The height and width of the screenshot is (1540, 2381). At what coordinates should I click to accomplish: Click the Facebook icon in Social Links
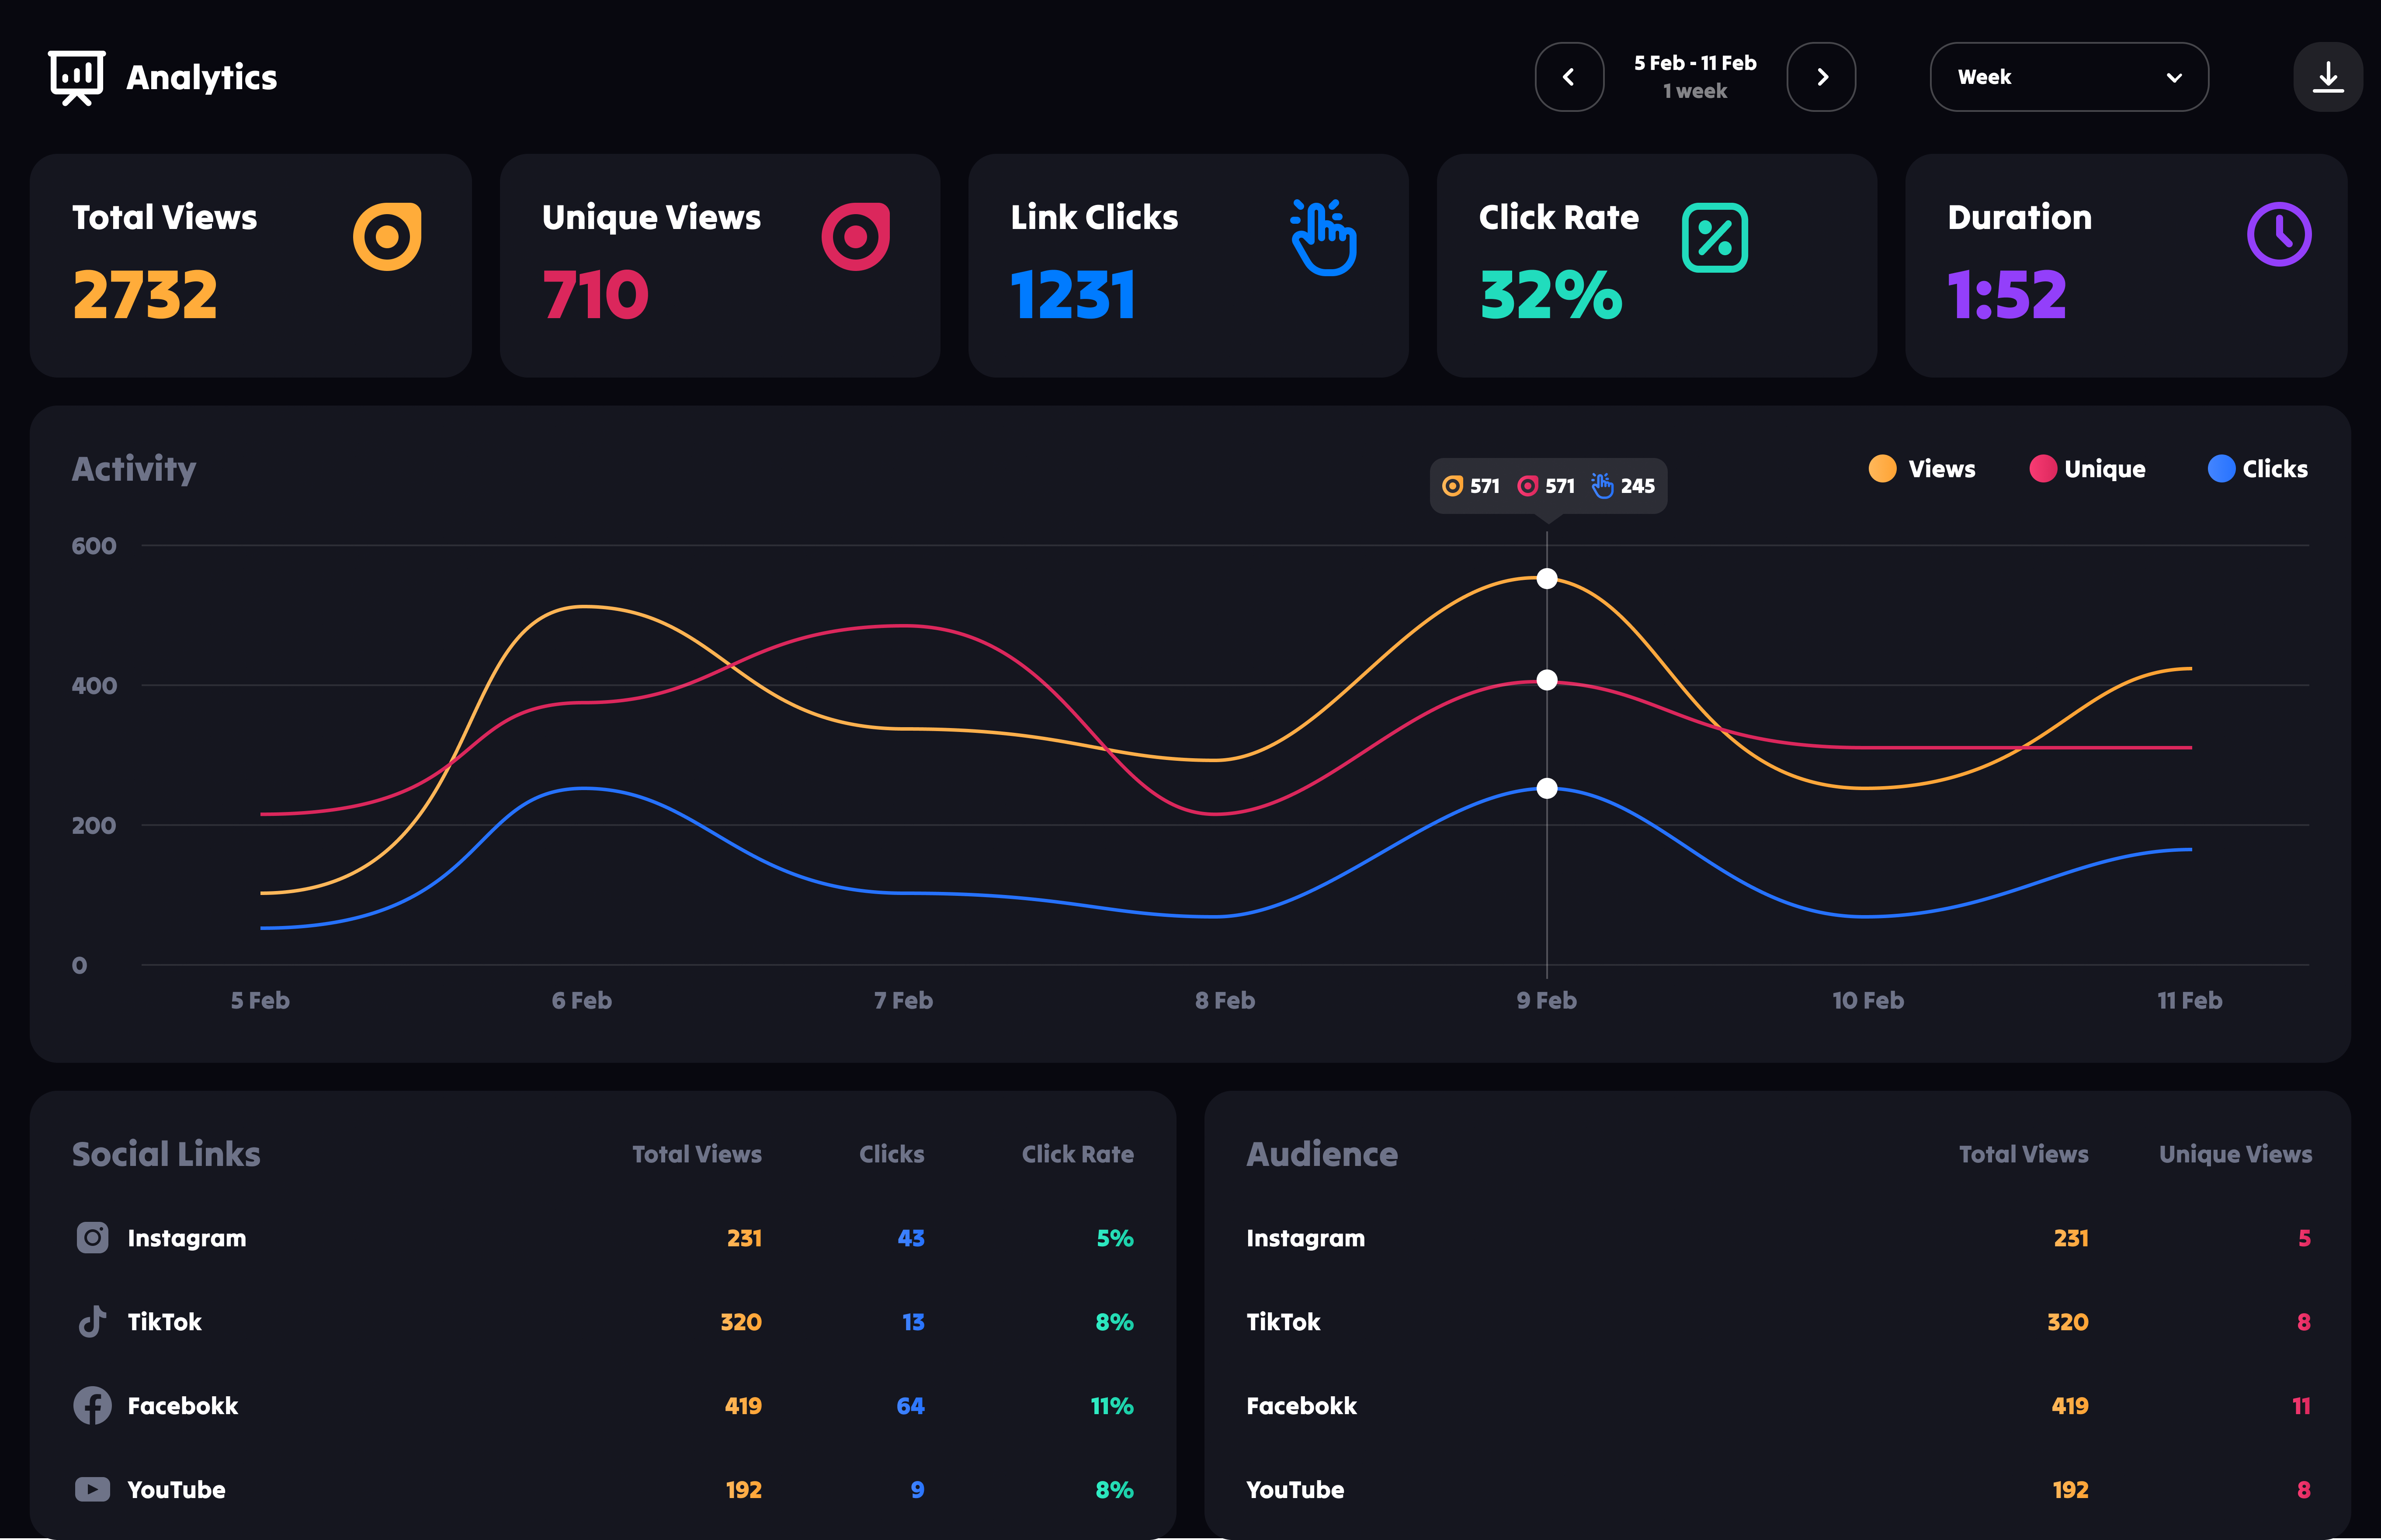tap(93, 1405)
